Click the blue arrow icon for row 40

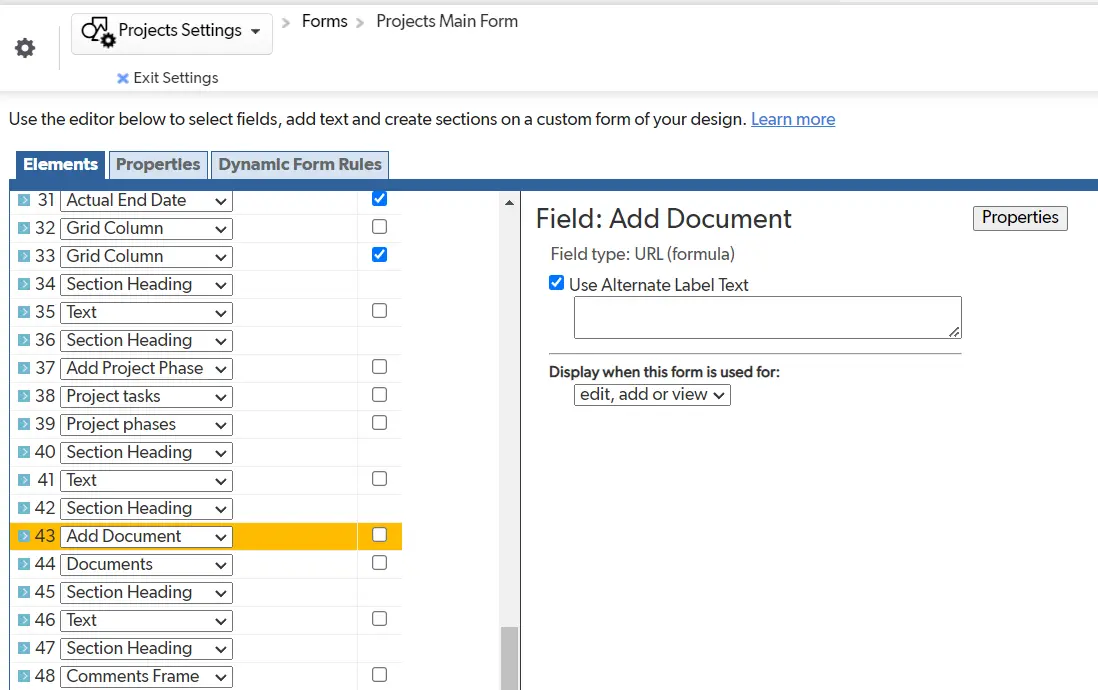tap(24, 453)
